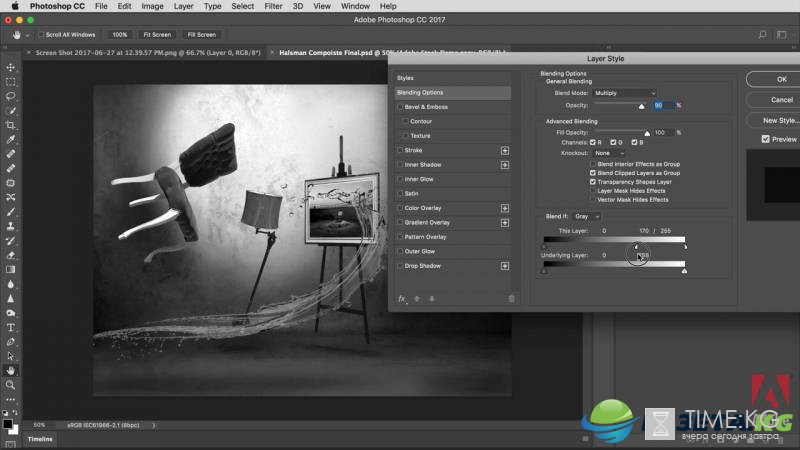Image resolution: width=800 pixels, height=450 pixels.
Task: Select the Blur tool (water drop)
Action: (x=10, y=284)
